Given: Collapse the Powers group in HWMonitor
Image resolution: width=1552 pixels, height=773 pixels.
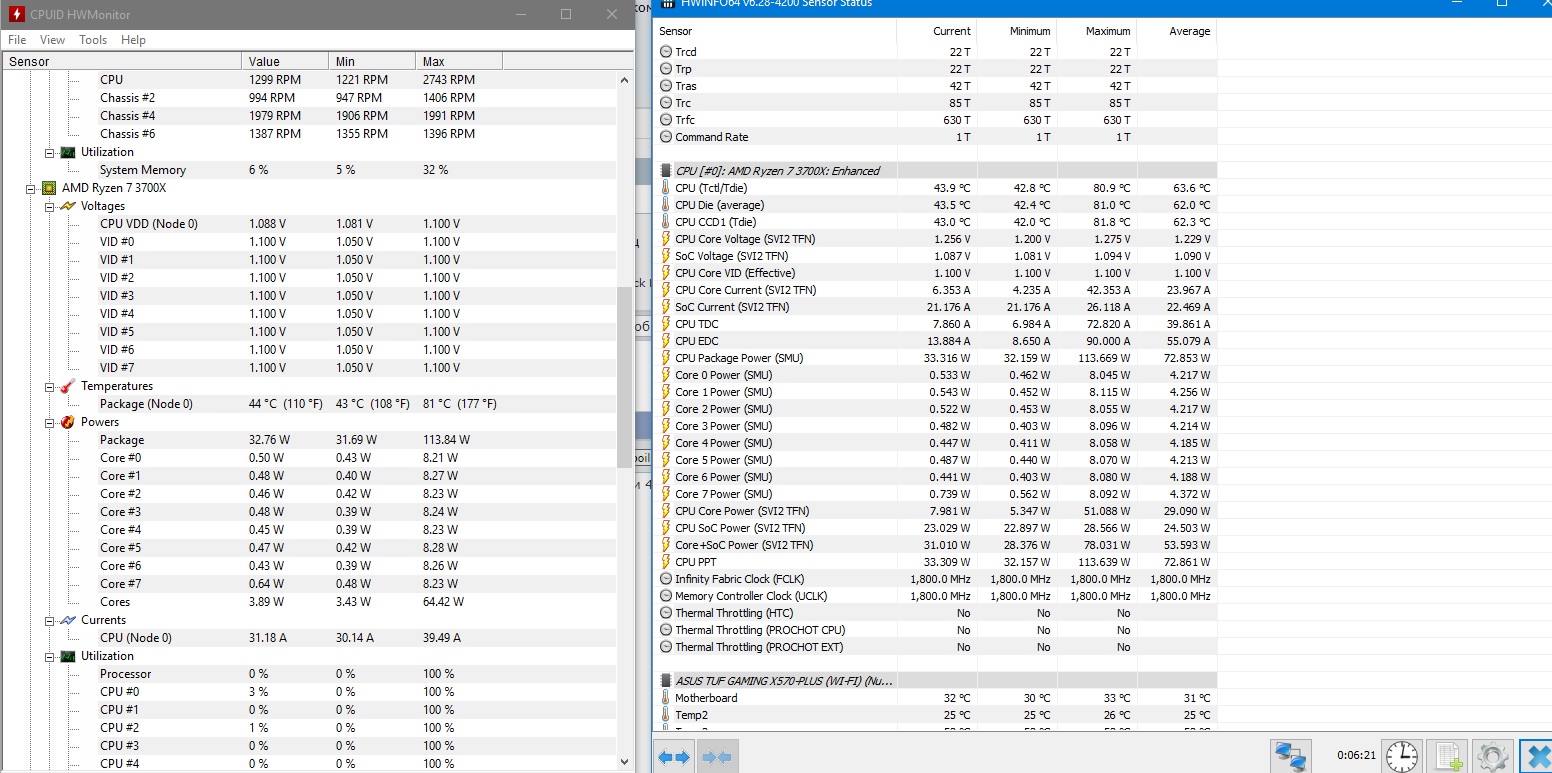Looking at the screenshot, I should tap(49, 422).
